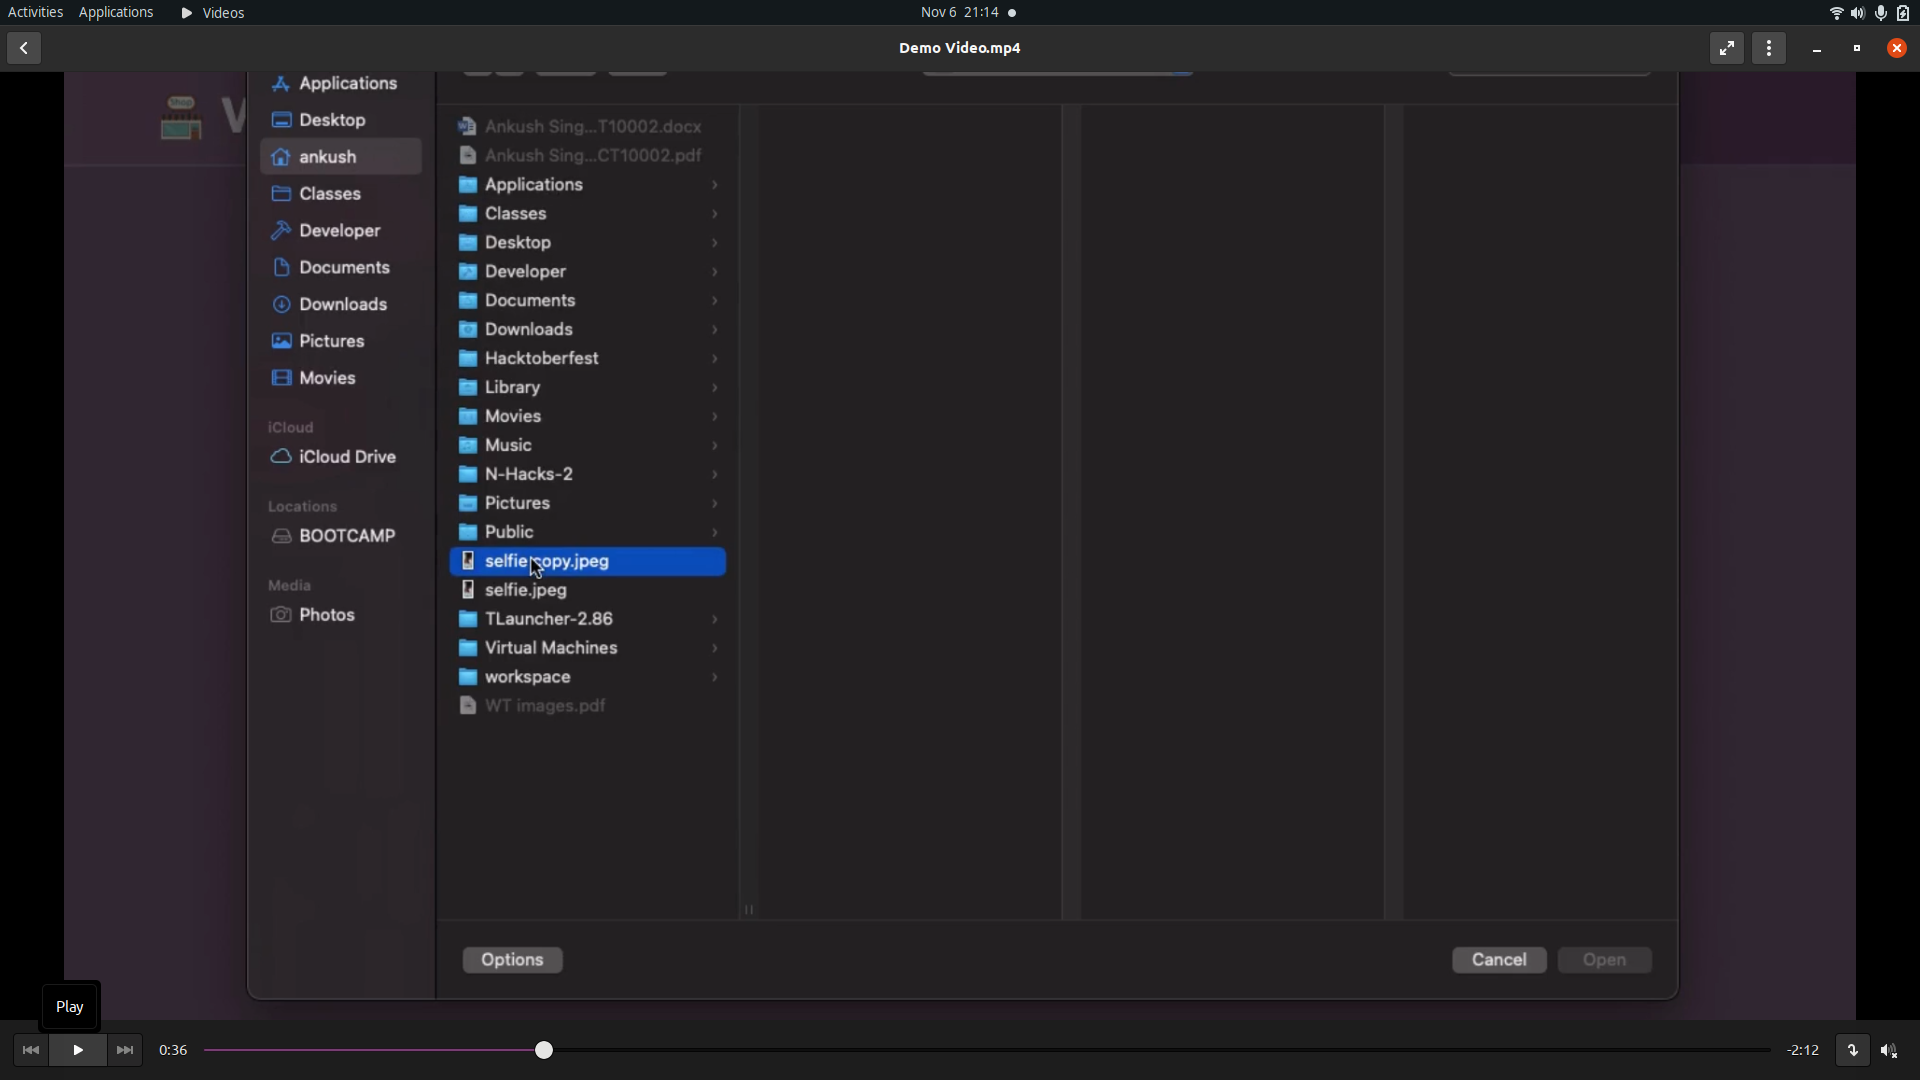Open the Activities overview

[35, 13]
